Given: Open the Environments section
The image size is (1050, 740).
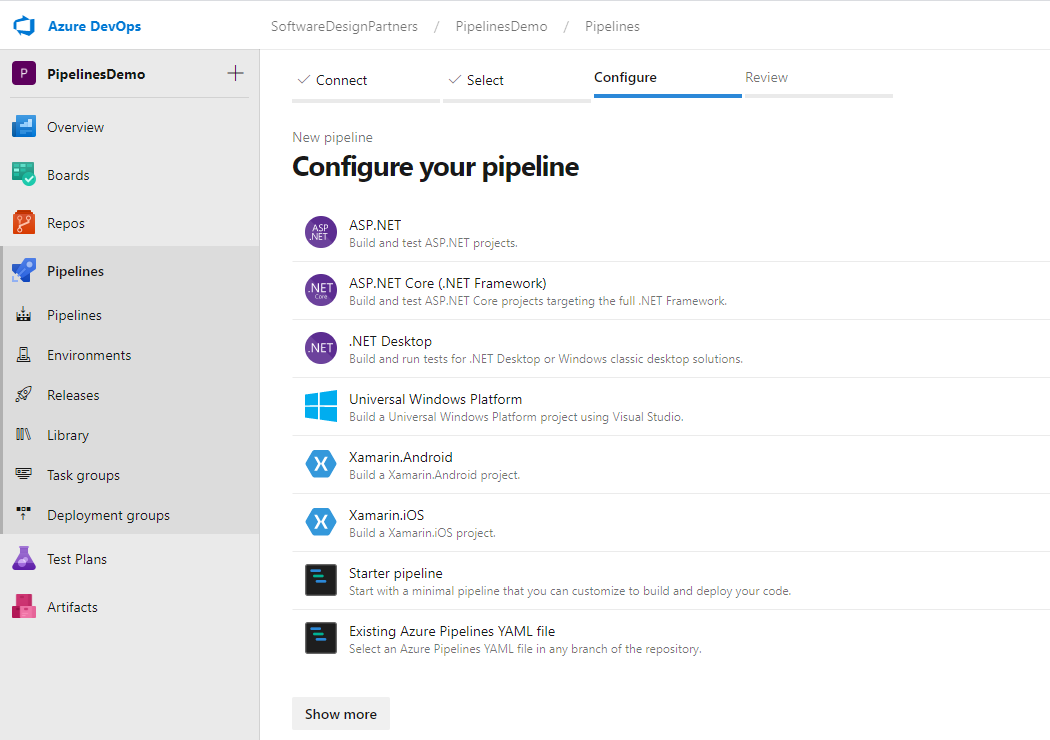Looking at the screenshot, I should pyautogui.click(x=88, y=354).
